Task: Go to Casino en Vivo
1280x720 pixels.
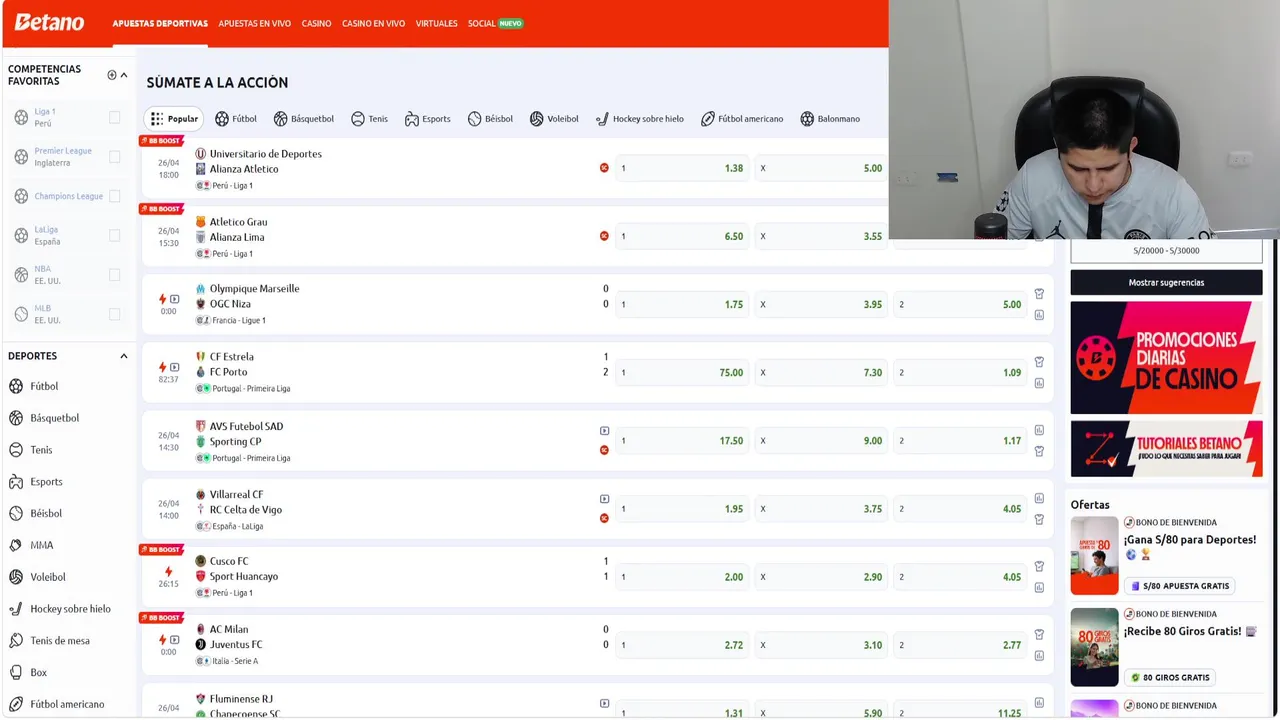Action: 374,23
